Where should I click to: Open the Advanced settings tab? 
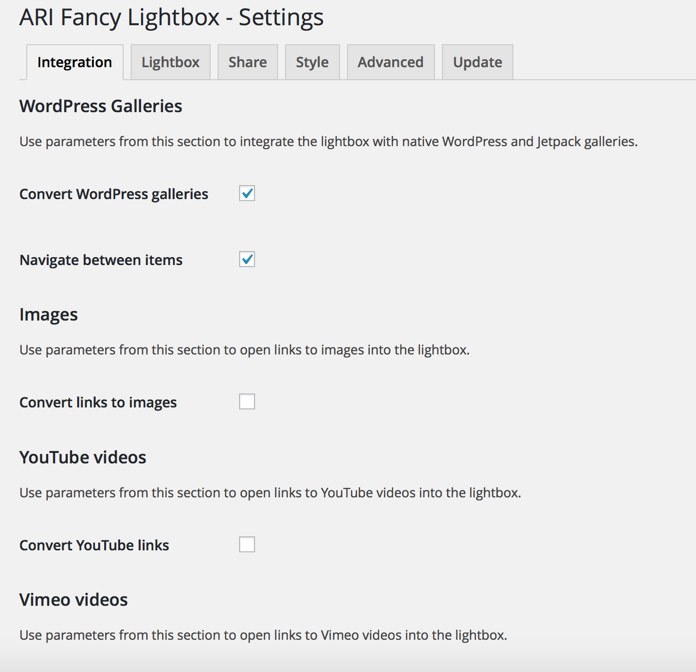point(390,62)
